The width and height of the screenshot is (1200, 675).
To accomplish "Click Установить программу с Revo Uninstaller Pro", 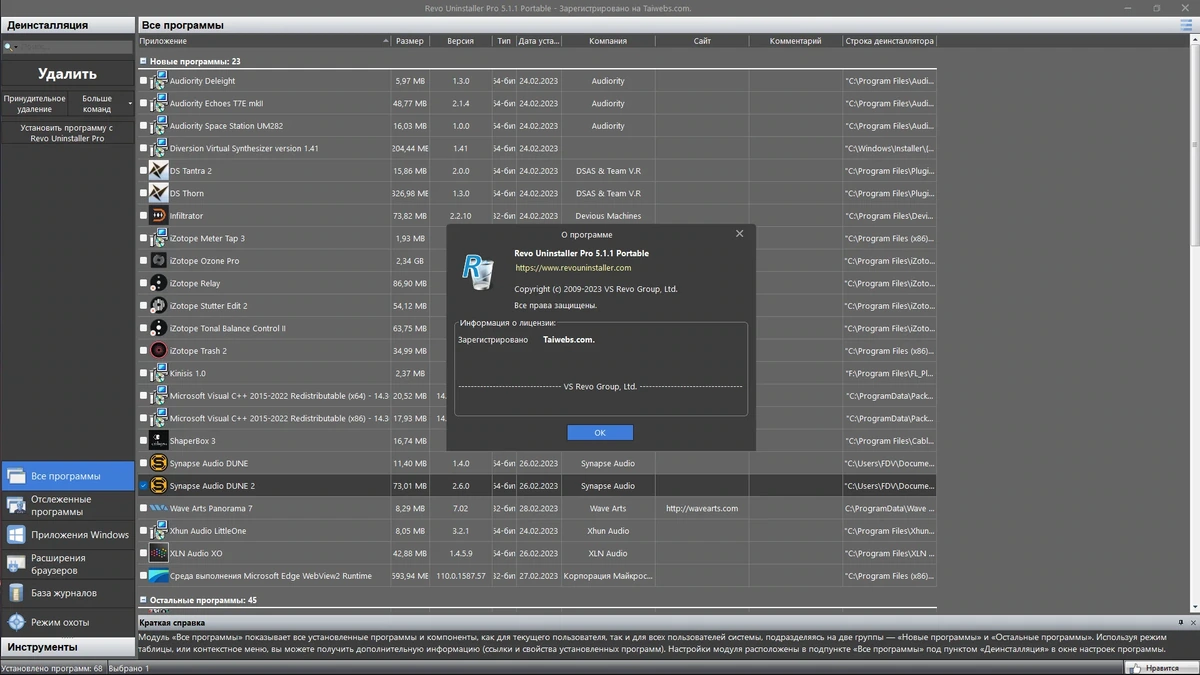I will (67, 133).
